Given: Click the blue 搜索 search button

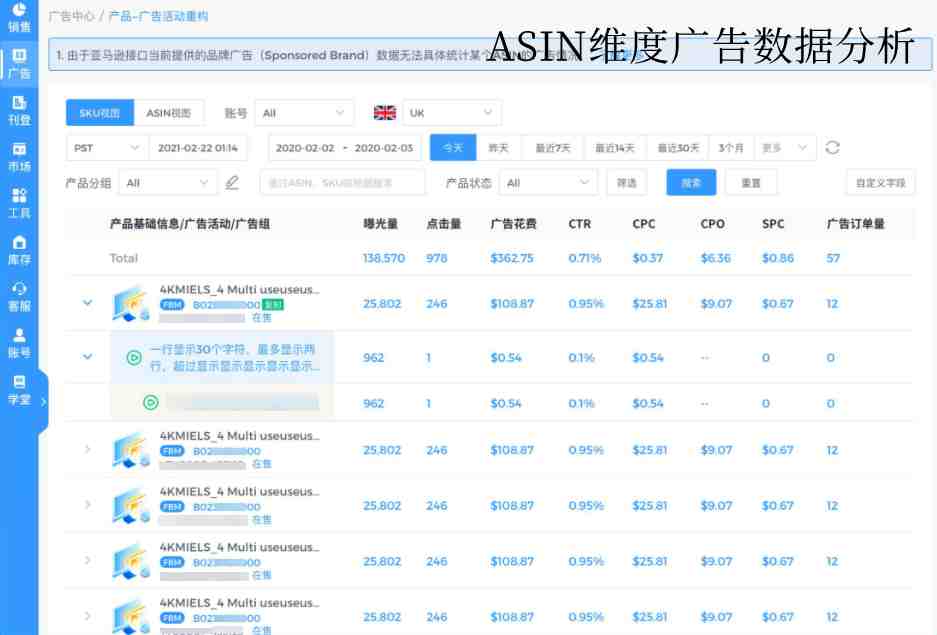Looking at the screenshot, I should point(691,183).
